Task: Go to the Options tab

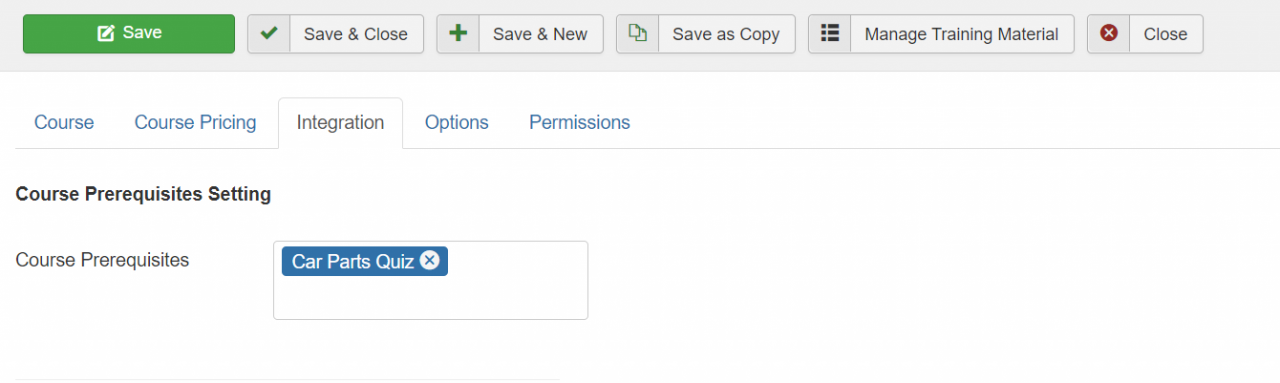Action: point(457,122)
